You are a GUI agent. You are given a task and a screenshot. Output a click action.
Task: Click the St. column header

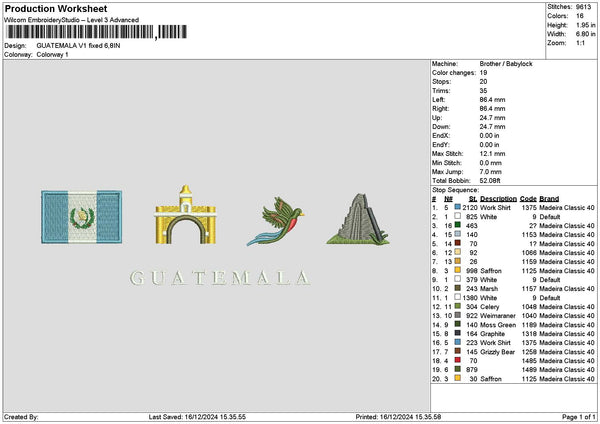pyautogui.click(x=473, y=199)
